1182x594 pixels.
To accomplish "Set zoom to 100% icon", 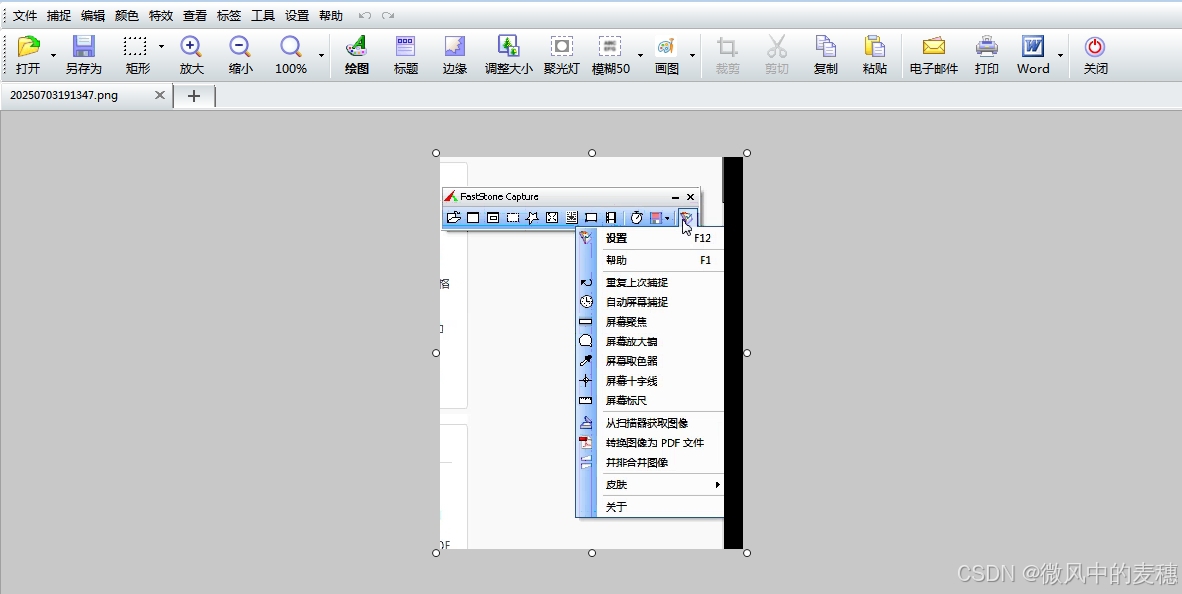I will 291,55.
